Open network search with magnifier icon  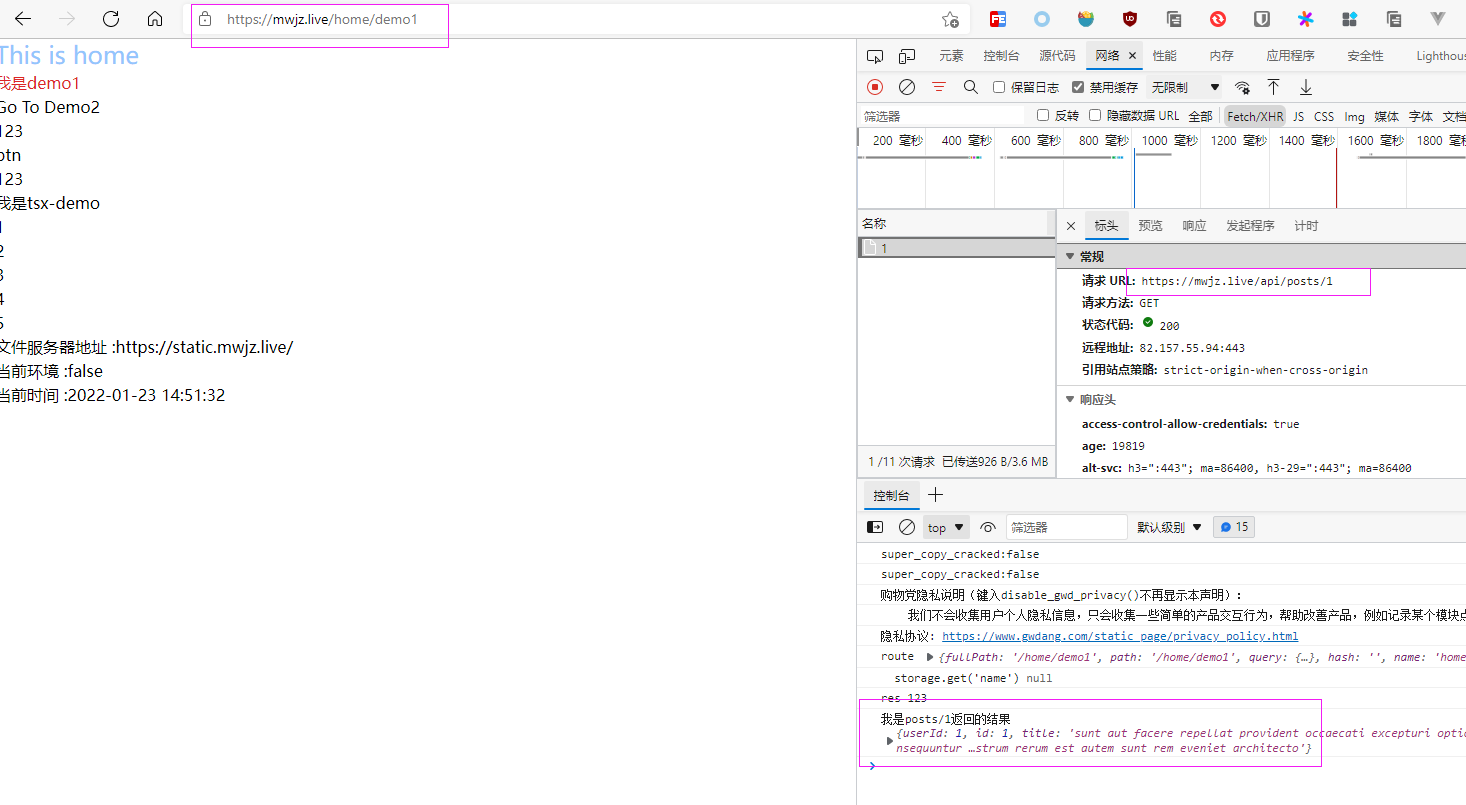971,87
